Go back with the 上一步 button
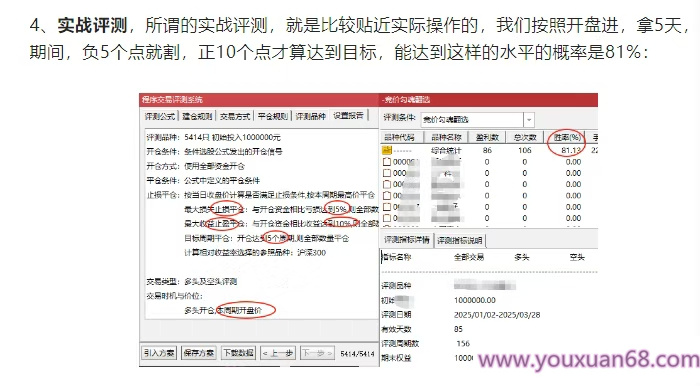The height and width of the screenshot is (386, 700). click(x=278, y=353)
